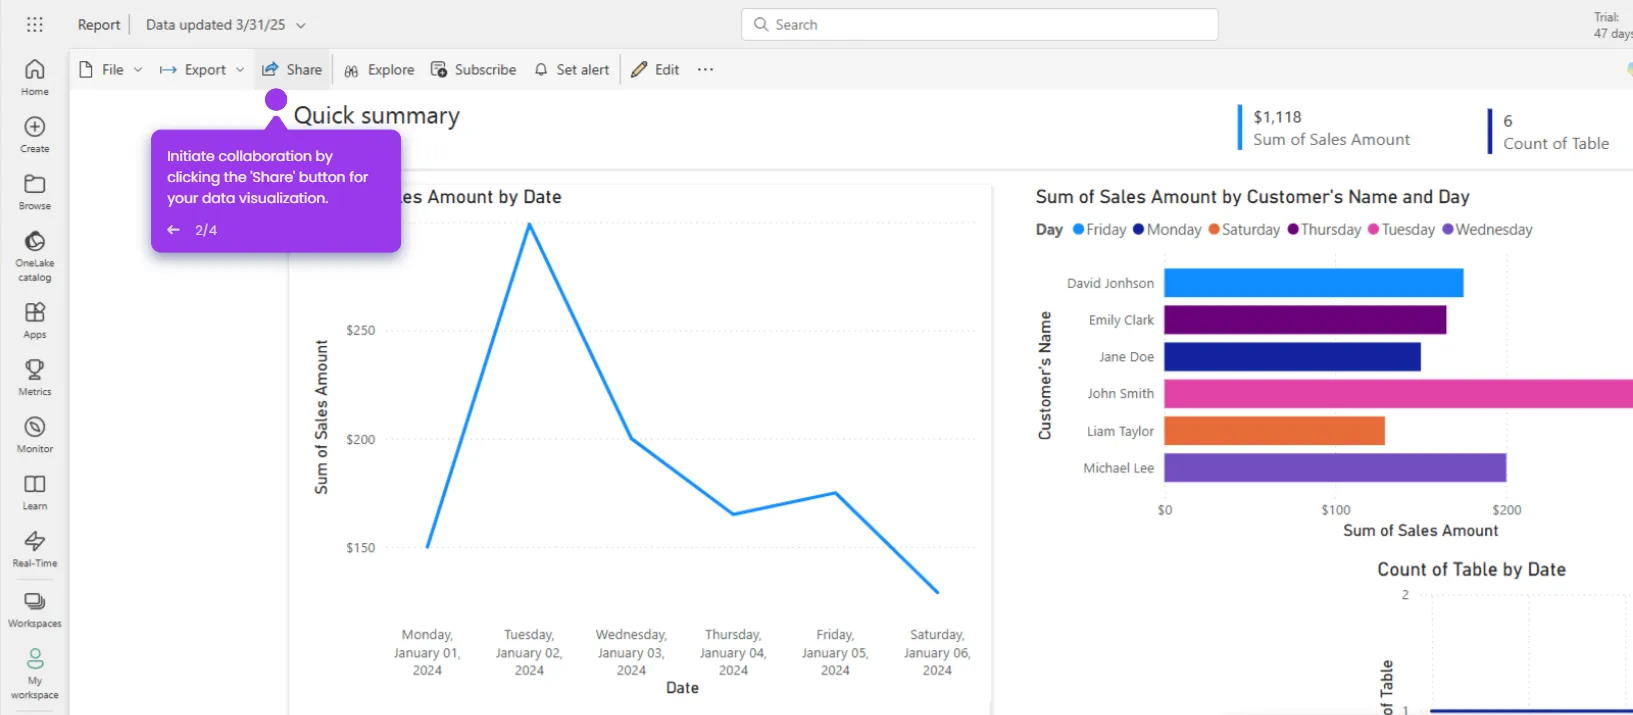Viewport: 1633px width, 715px height.
Task: Open the app launcher waffle icon
Action: 35,25
